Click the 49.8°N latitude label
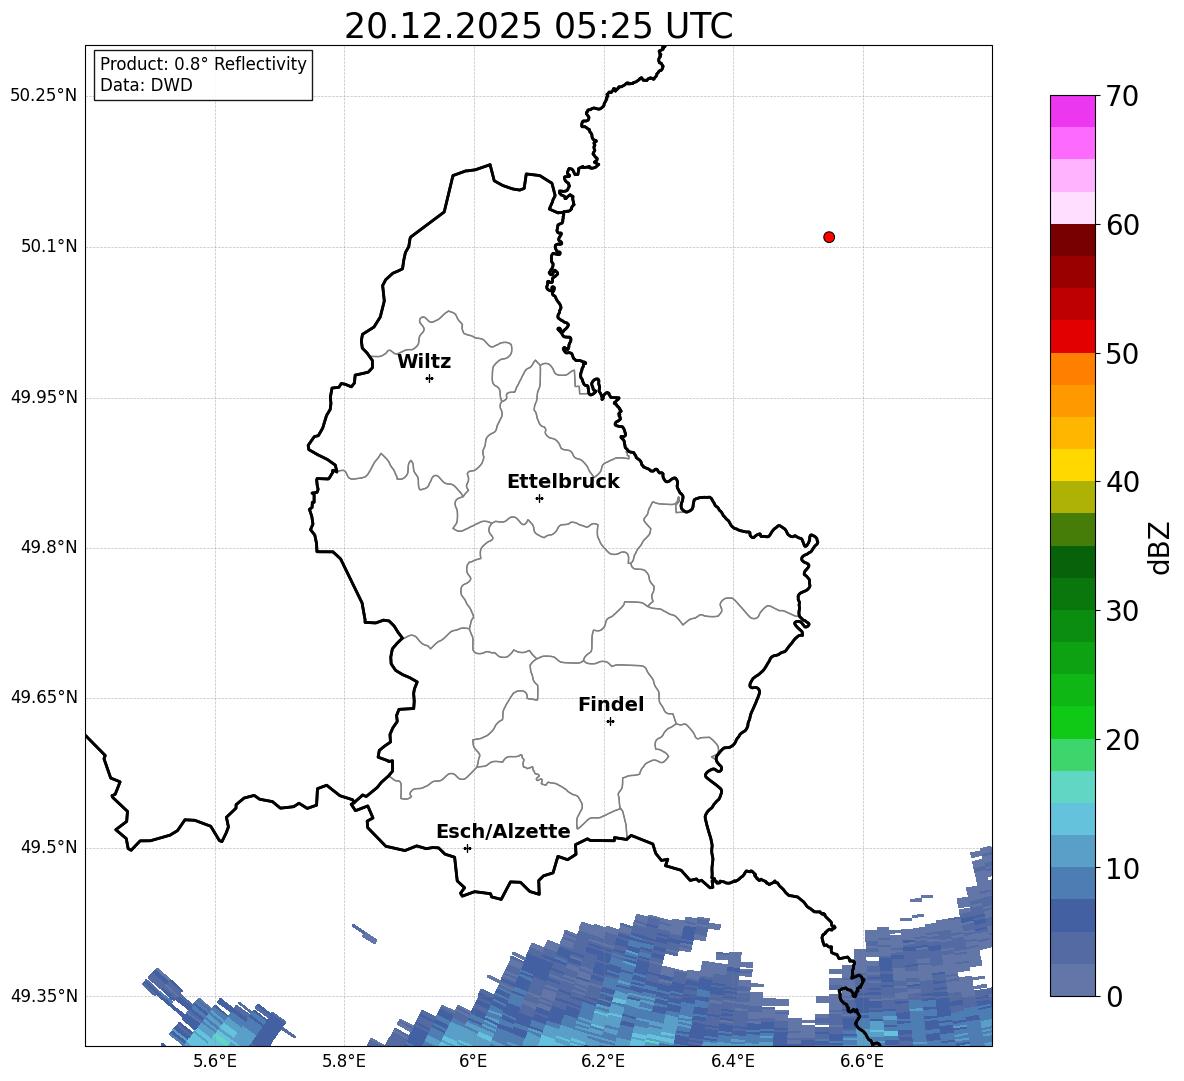 49,547
